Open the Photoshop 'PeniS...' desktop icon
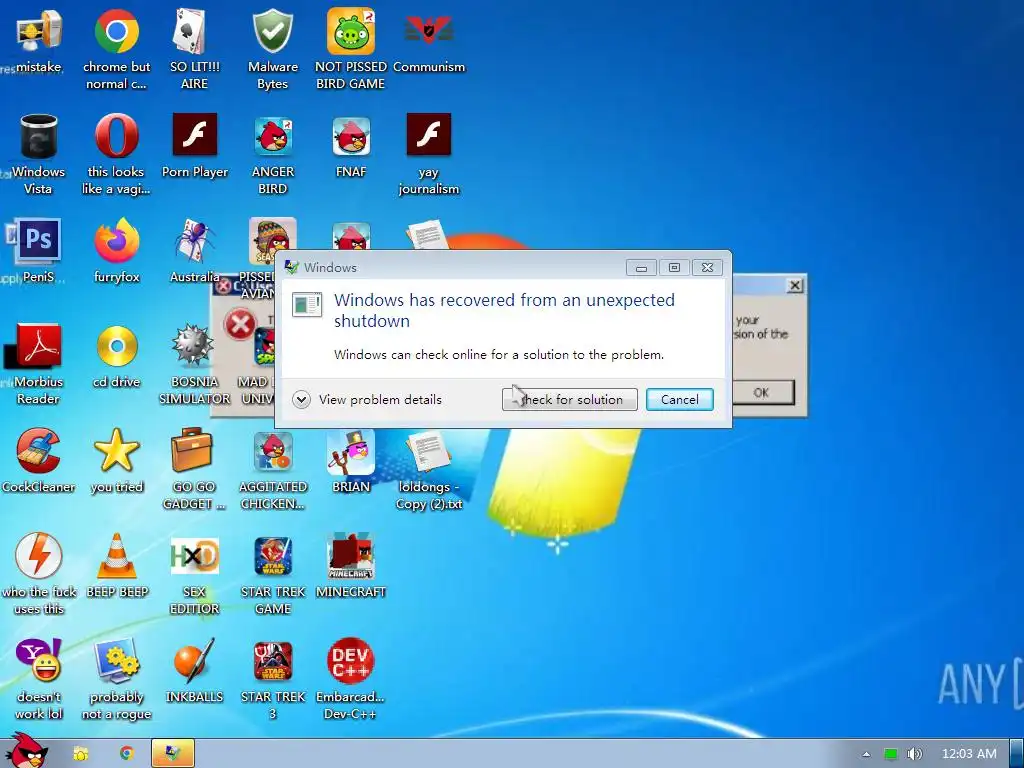1024x768 pixels. coord(39,240)
